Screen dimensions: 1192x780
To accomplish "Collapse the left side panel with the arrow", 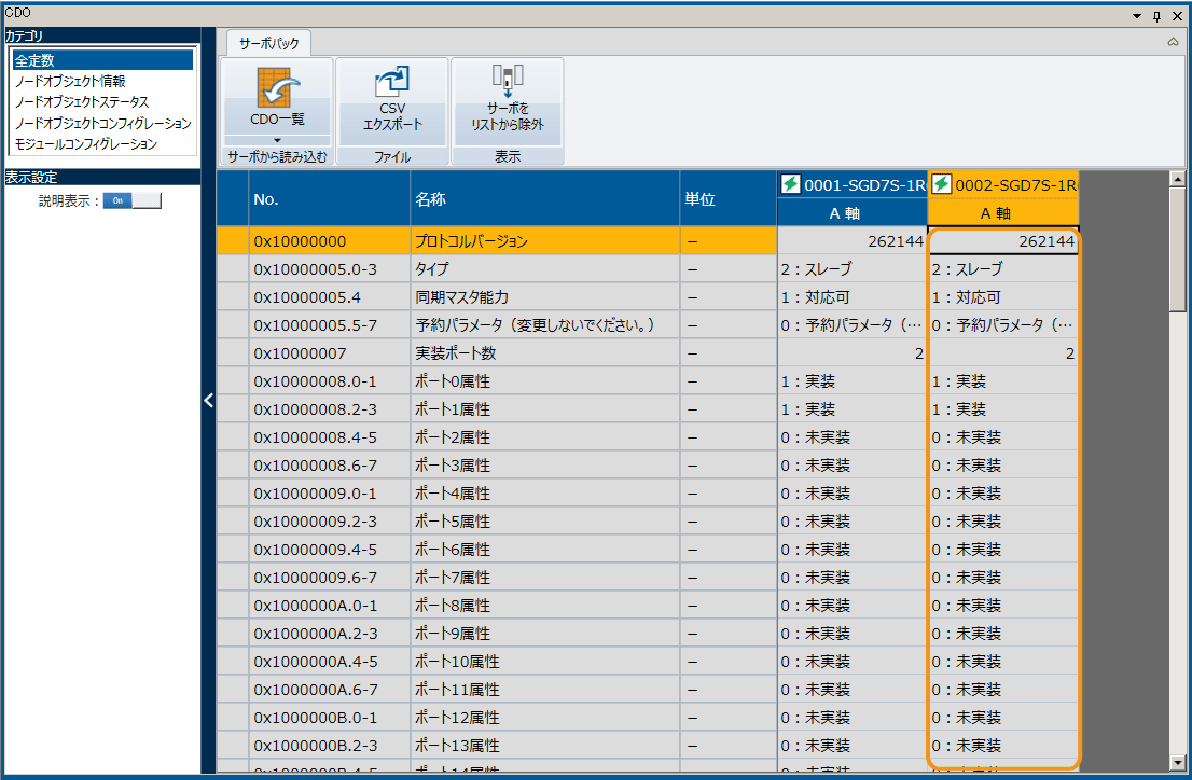I will [x=209, y=400].
